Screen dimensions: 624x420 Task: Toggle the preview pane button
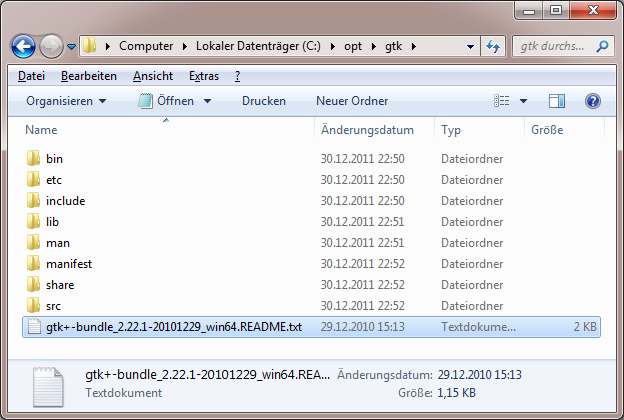coord(557,101)
